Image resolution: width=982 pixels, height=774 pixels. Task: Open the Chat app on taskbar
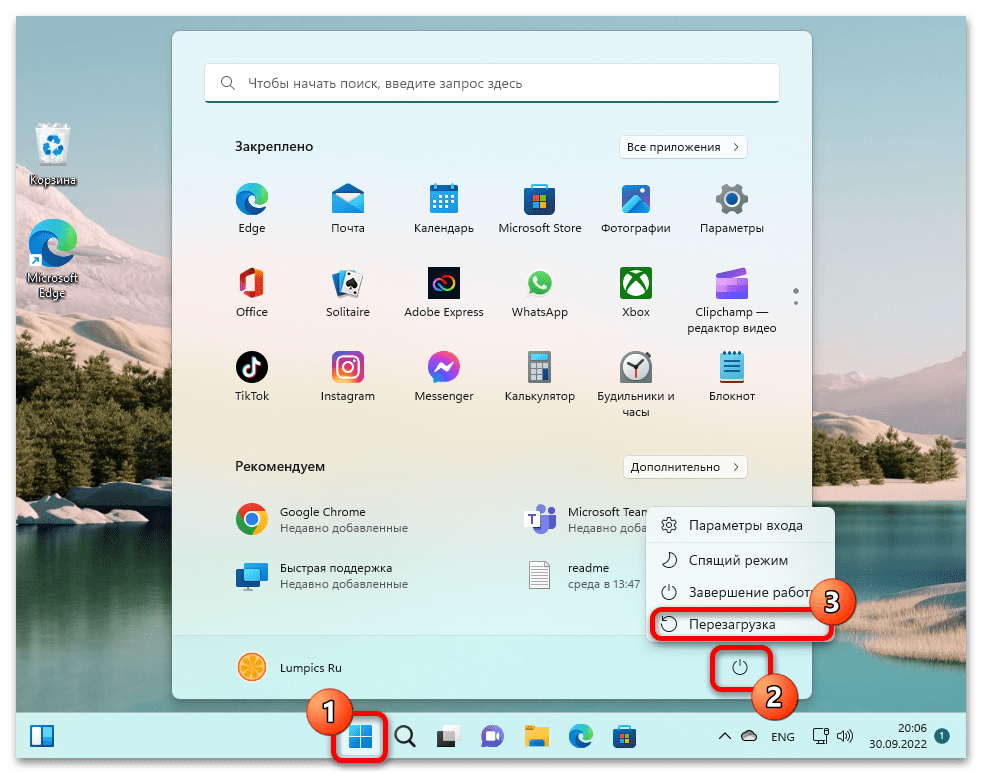(x=492, y=736)
